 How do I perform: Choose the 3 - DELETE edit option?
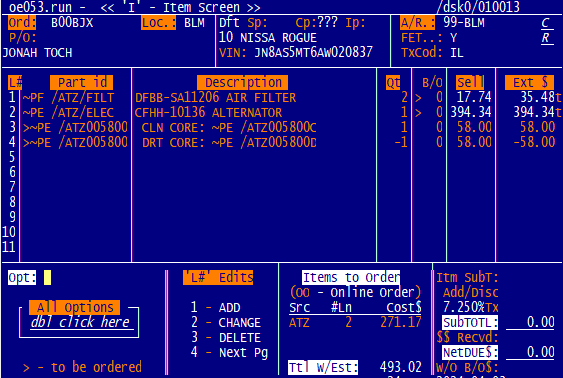[x=225, y=337]
